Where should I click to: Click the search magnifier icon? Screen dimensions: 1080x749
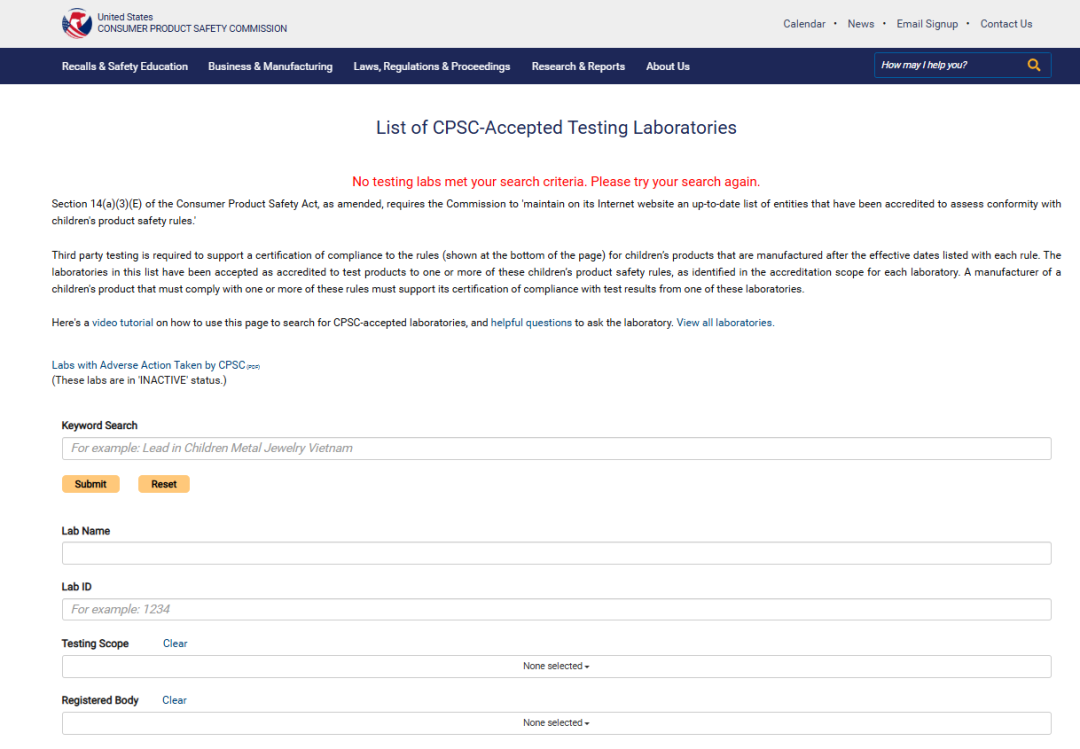[x=1033, y=65]
